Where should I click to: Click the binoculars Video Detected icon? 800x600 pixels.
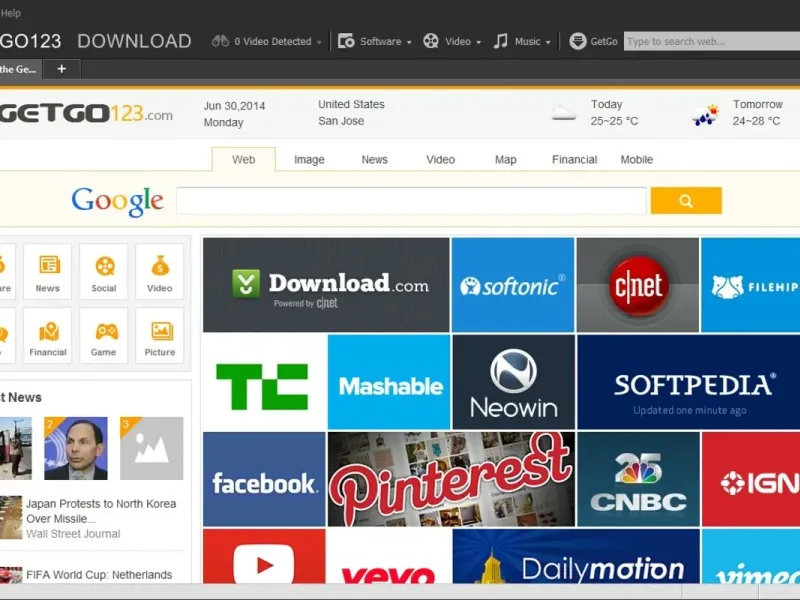pyautogui.click(x=220, y=41)
